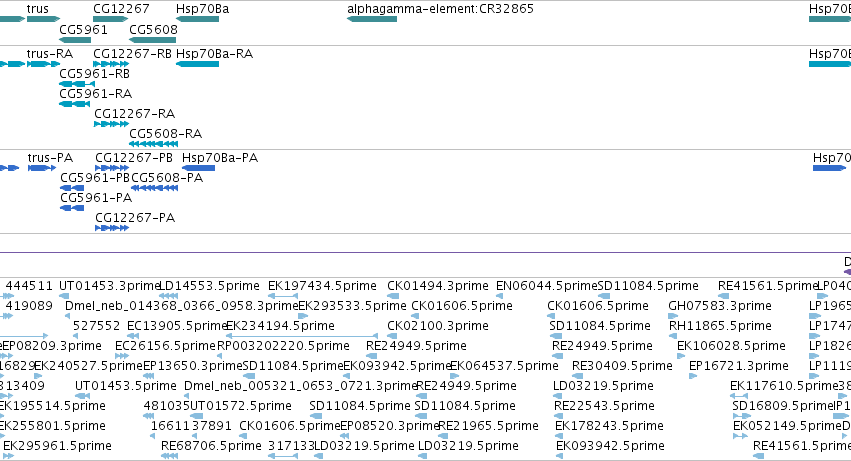Click EST EK240527.5prime
851x461 pixels.
click(88, 367)
